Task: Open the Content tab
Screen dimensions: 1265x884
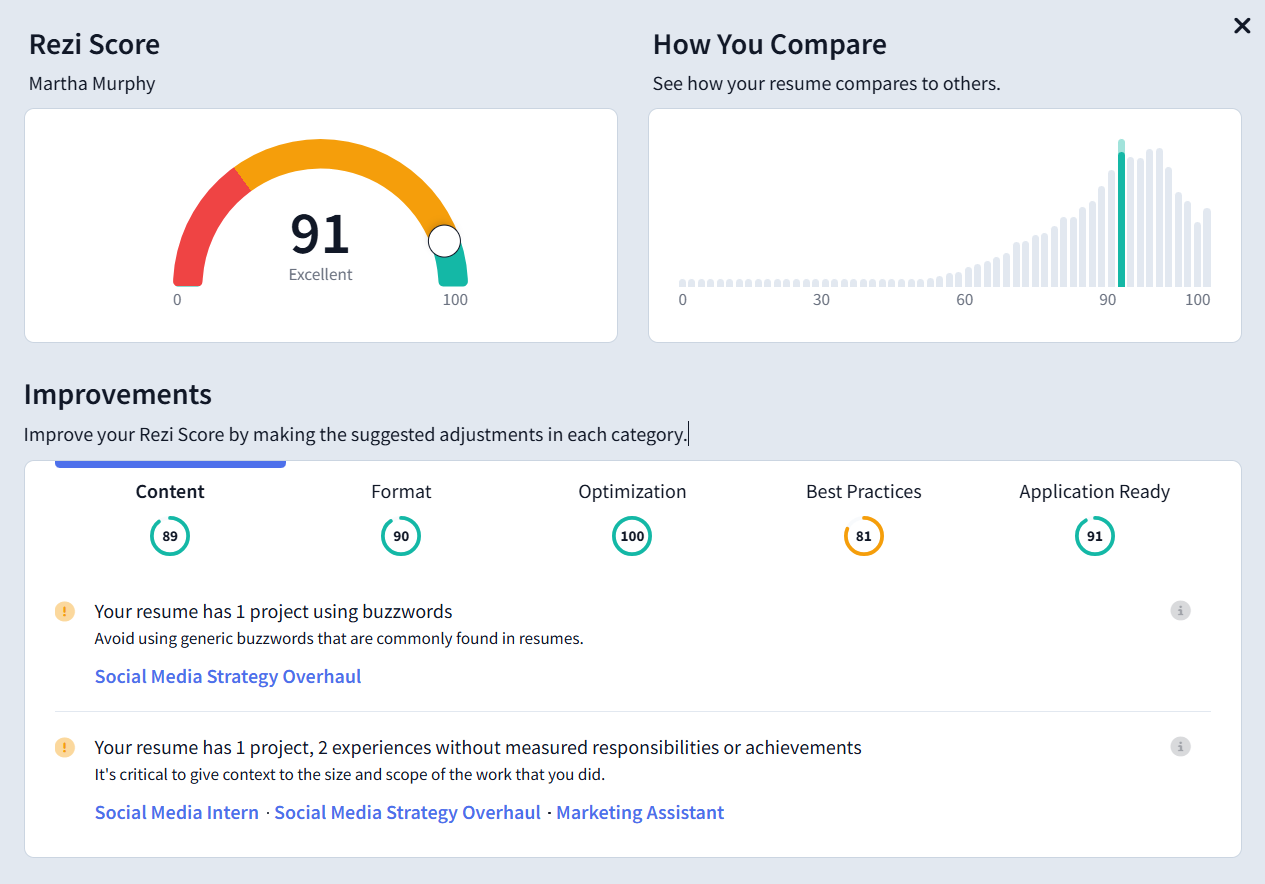Action: click(170, 492)
